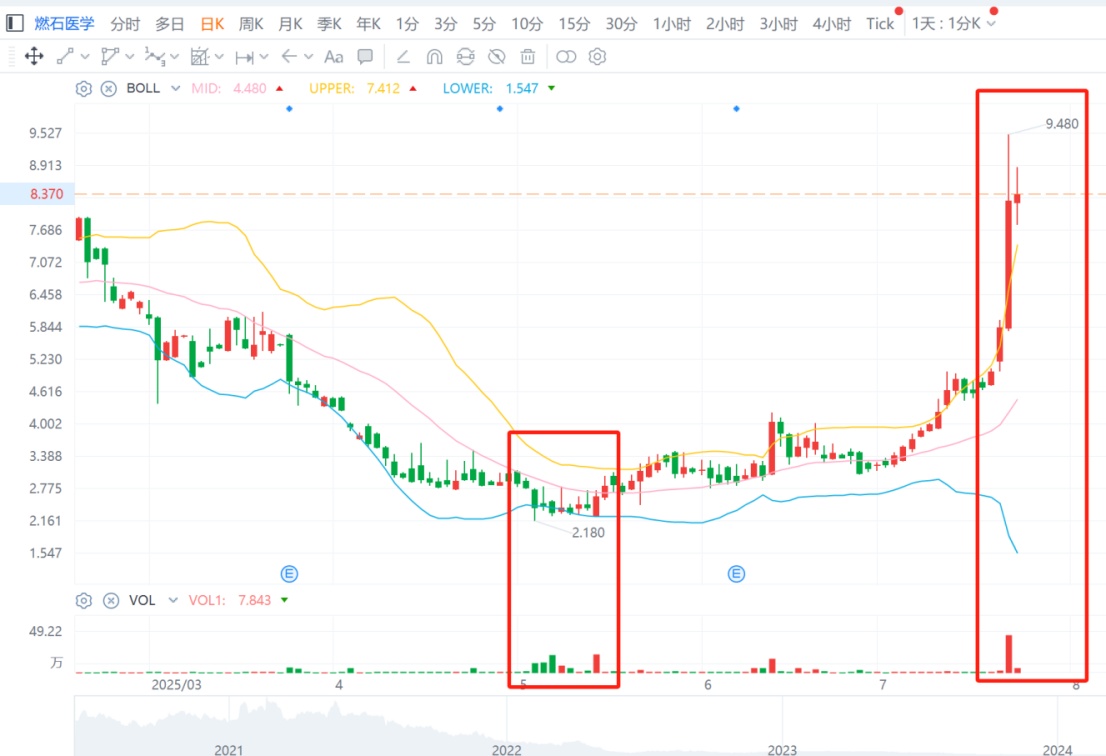This screenshot has width=1106, height=756.
Task: Select the 1分 interval
Action: click(407, 24)
